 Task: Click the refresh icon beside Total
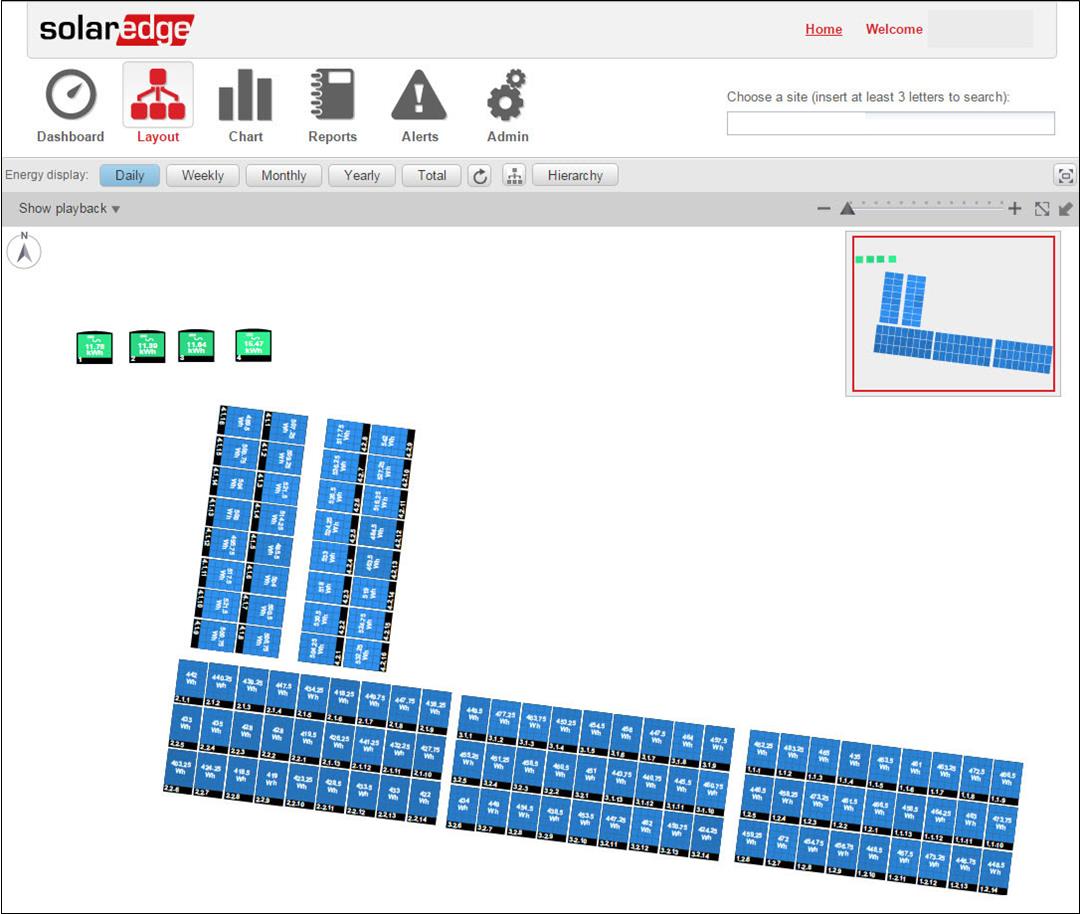[480, 176]
